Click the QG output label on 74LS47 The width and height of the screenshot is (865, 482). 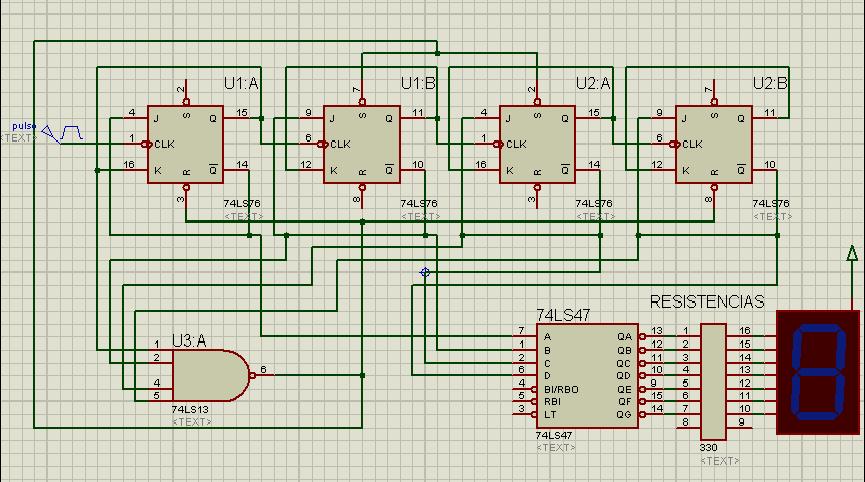(624, 415)
